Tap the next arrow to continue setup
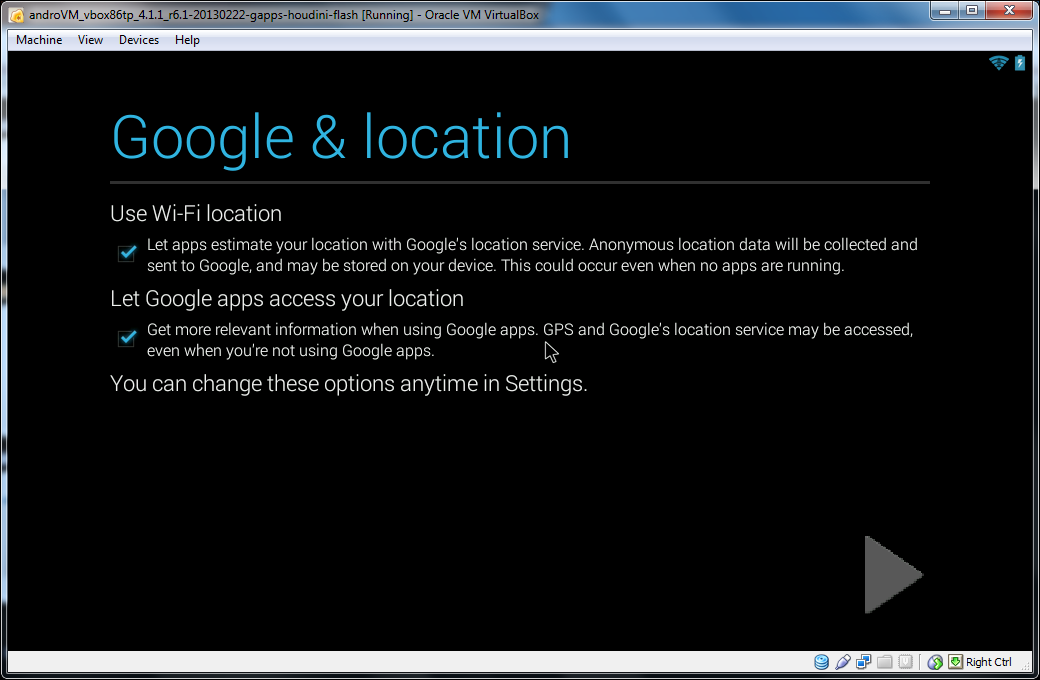Image resolution: width=1040 pixels, height=680 pixels. coord(893,575)
